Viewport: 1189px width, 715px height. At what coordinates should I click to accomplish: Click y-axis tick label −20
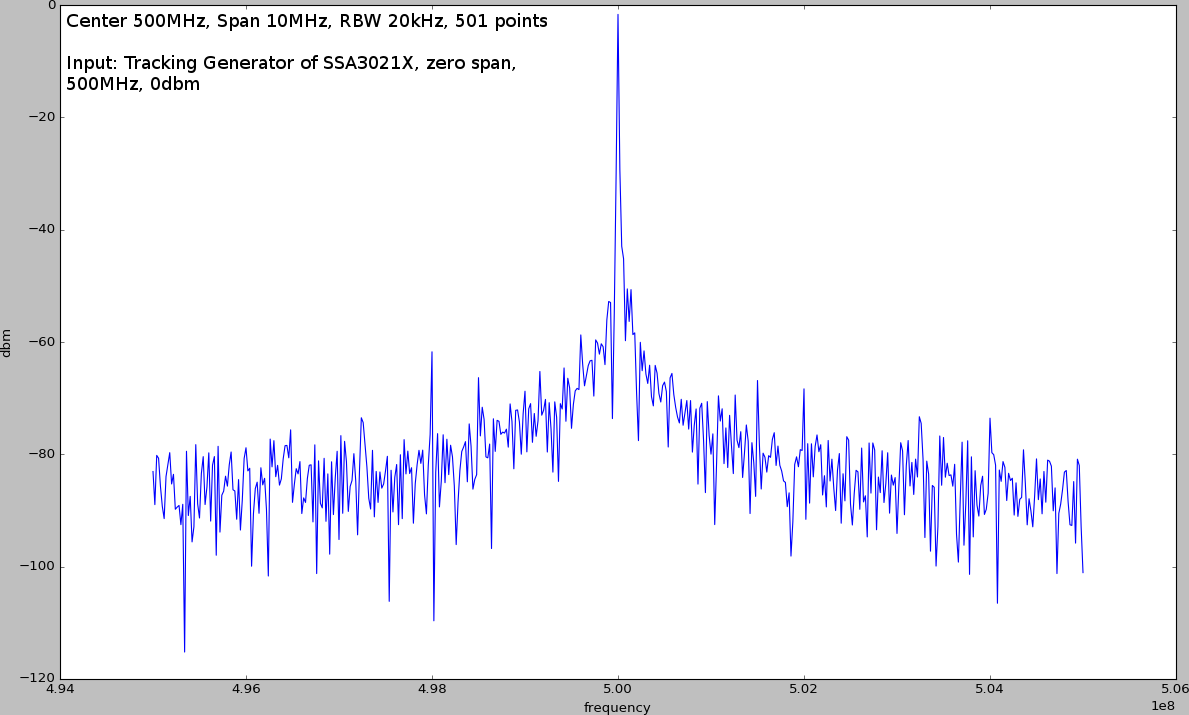[x=42, y=117]
